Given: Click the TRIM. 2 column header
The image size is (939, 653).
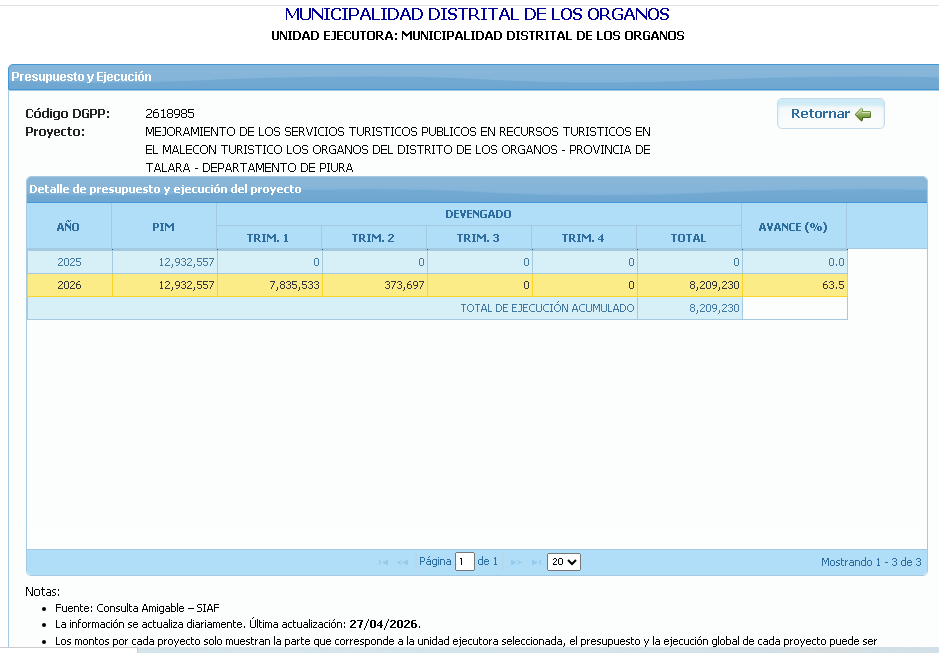Looking at the screenshot, I should (373, 238).
